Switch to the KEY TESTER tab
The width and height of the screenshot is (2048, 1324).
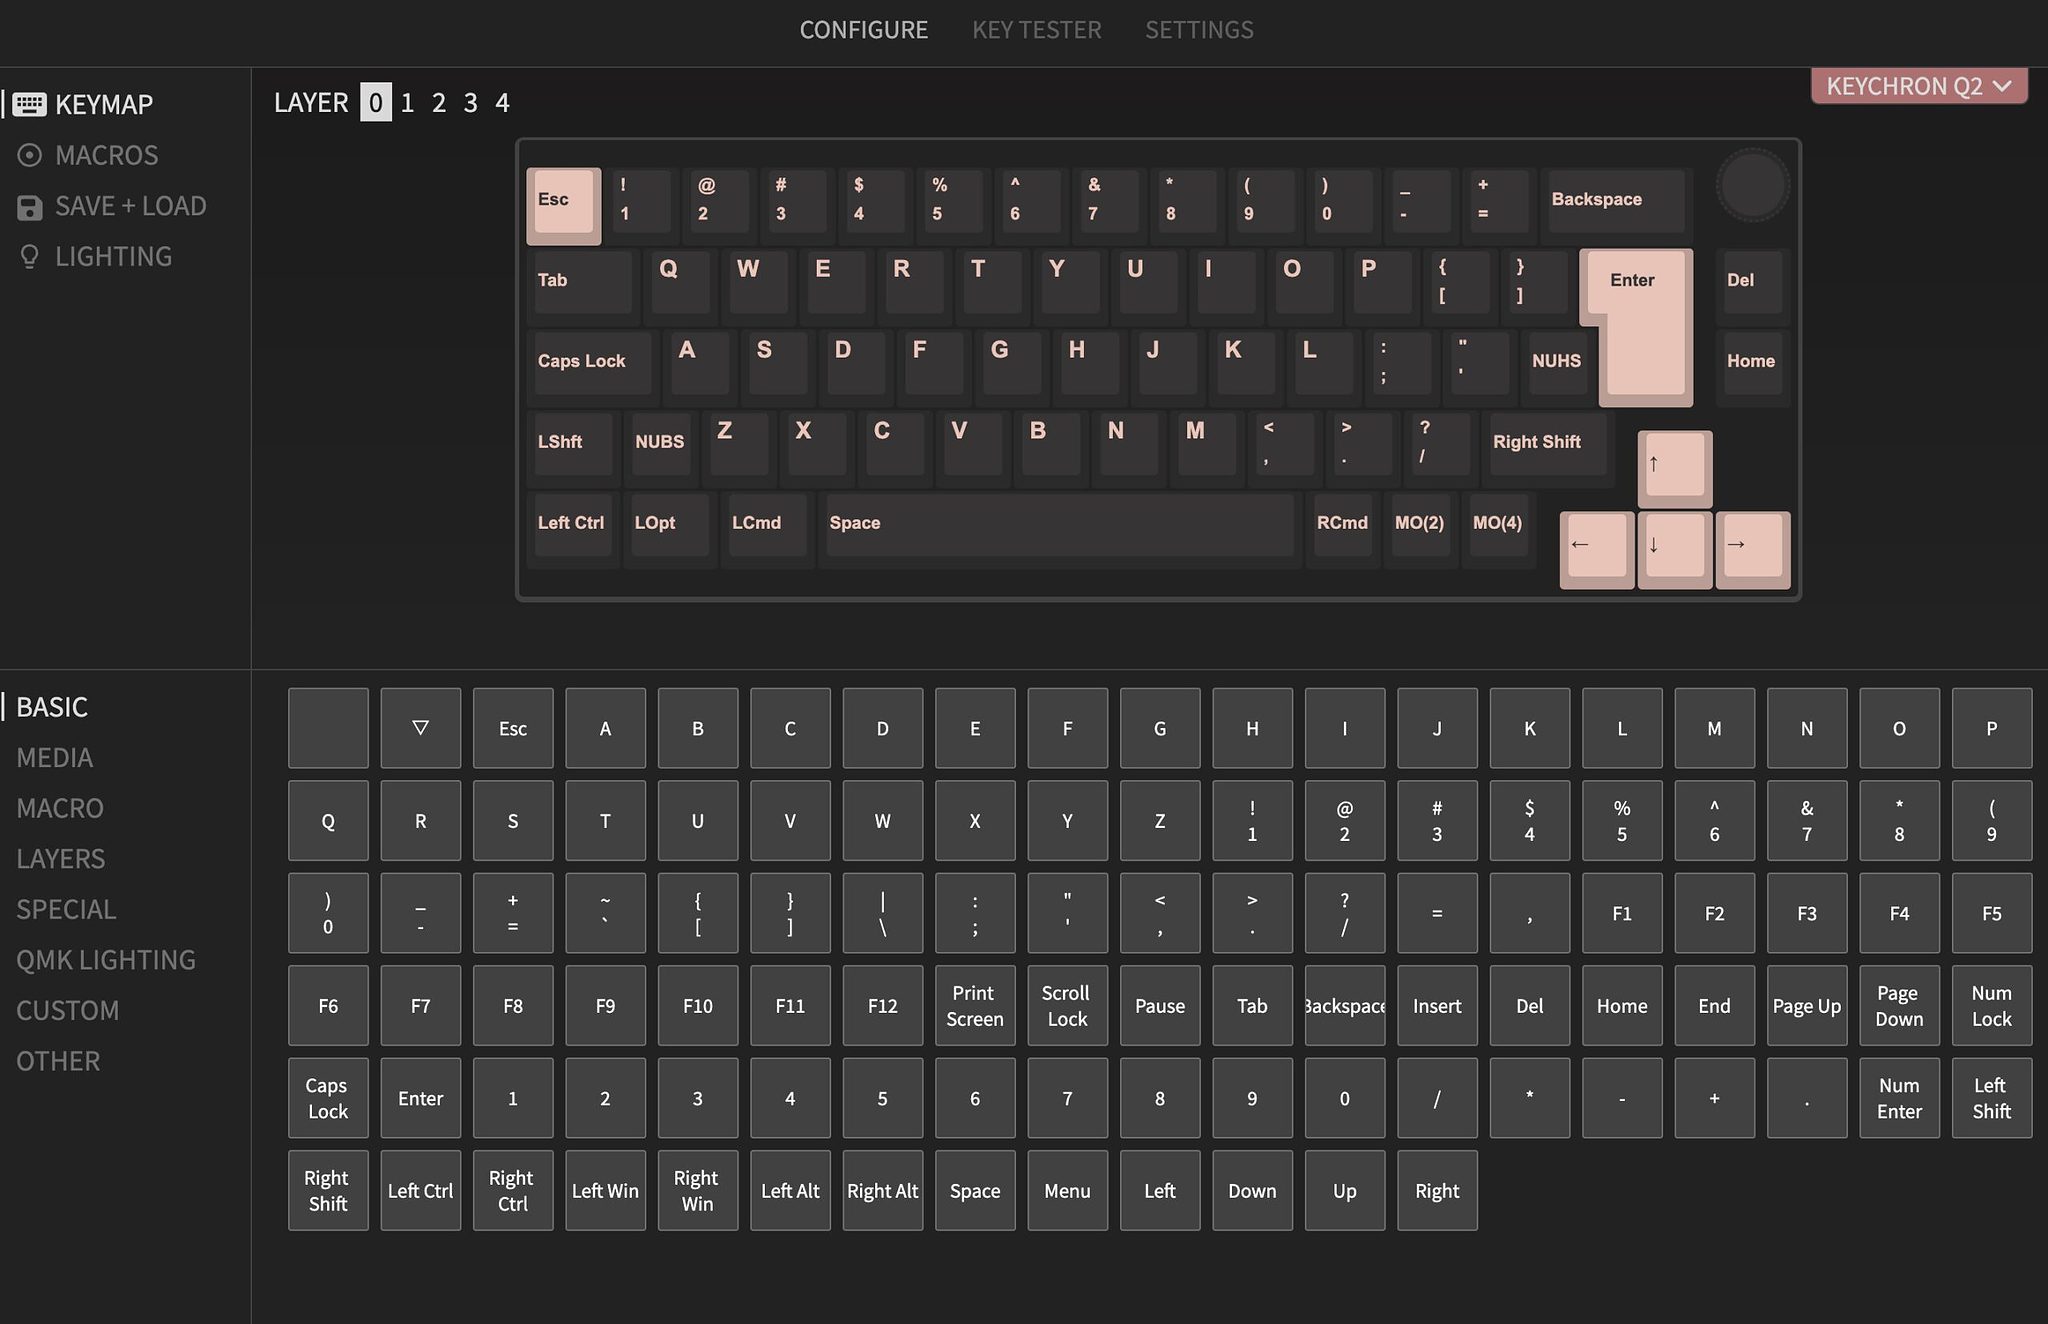pyautogui.click(x=1035, y=29)
